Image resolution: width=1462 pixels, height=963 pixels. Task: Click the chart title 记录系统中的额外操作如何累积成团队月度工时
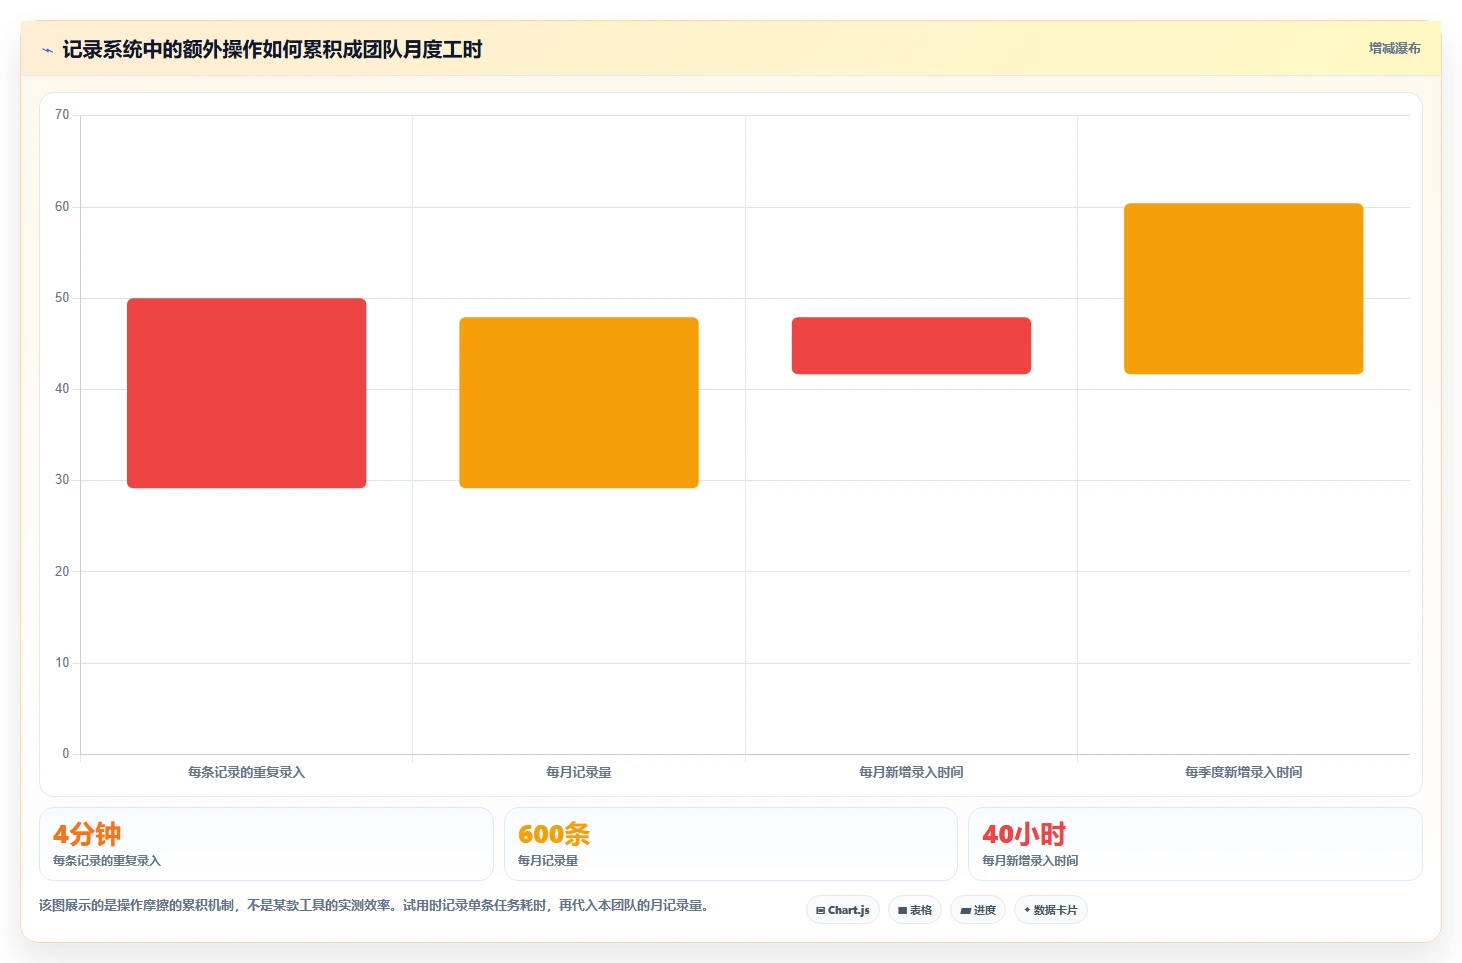[x=272, y=50]
